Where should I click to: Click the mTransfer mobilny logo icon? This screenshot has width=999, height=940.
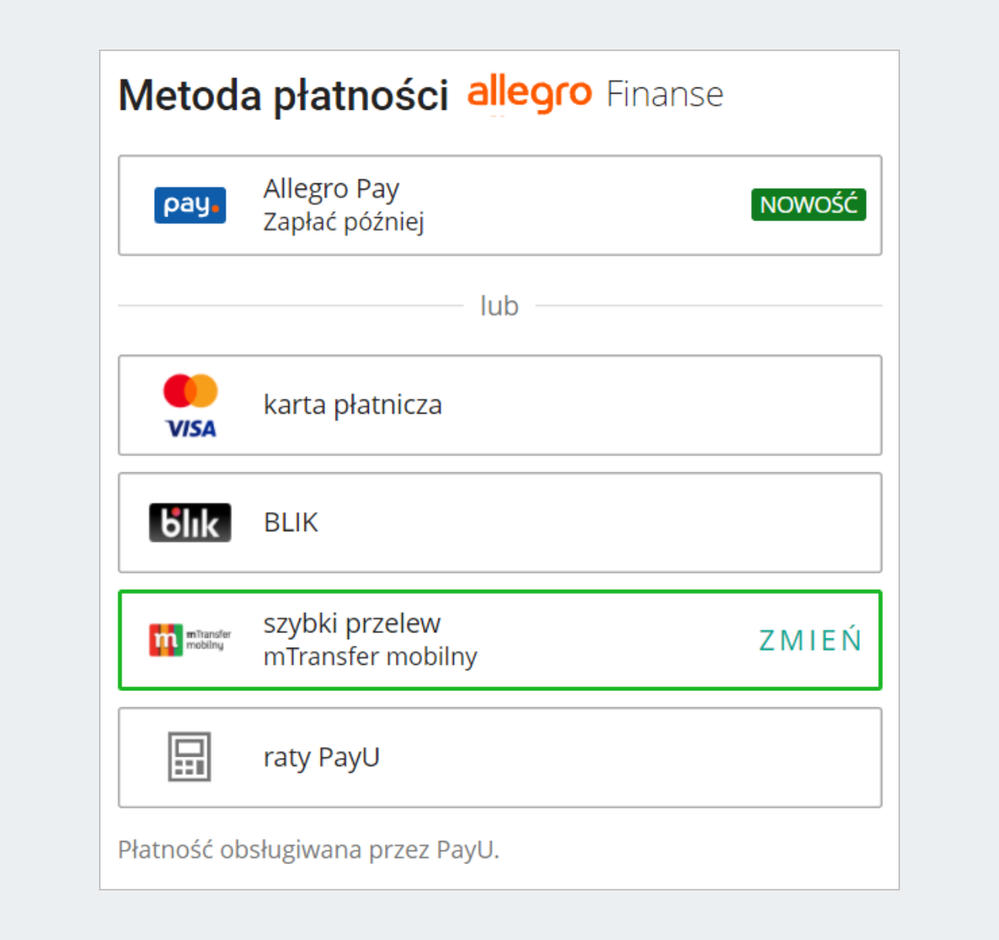click(190, 640)
